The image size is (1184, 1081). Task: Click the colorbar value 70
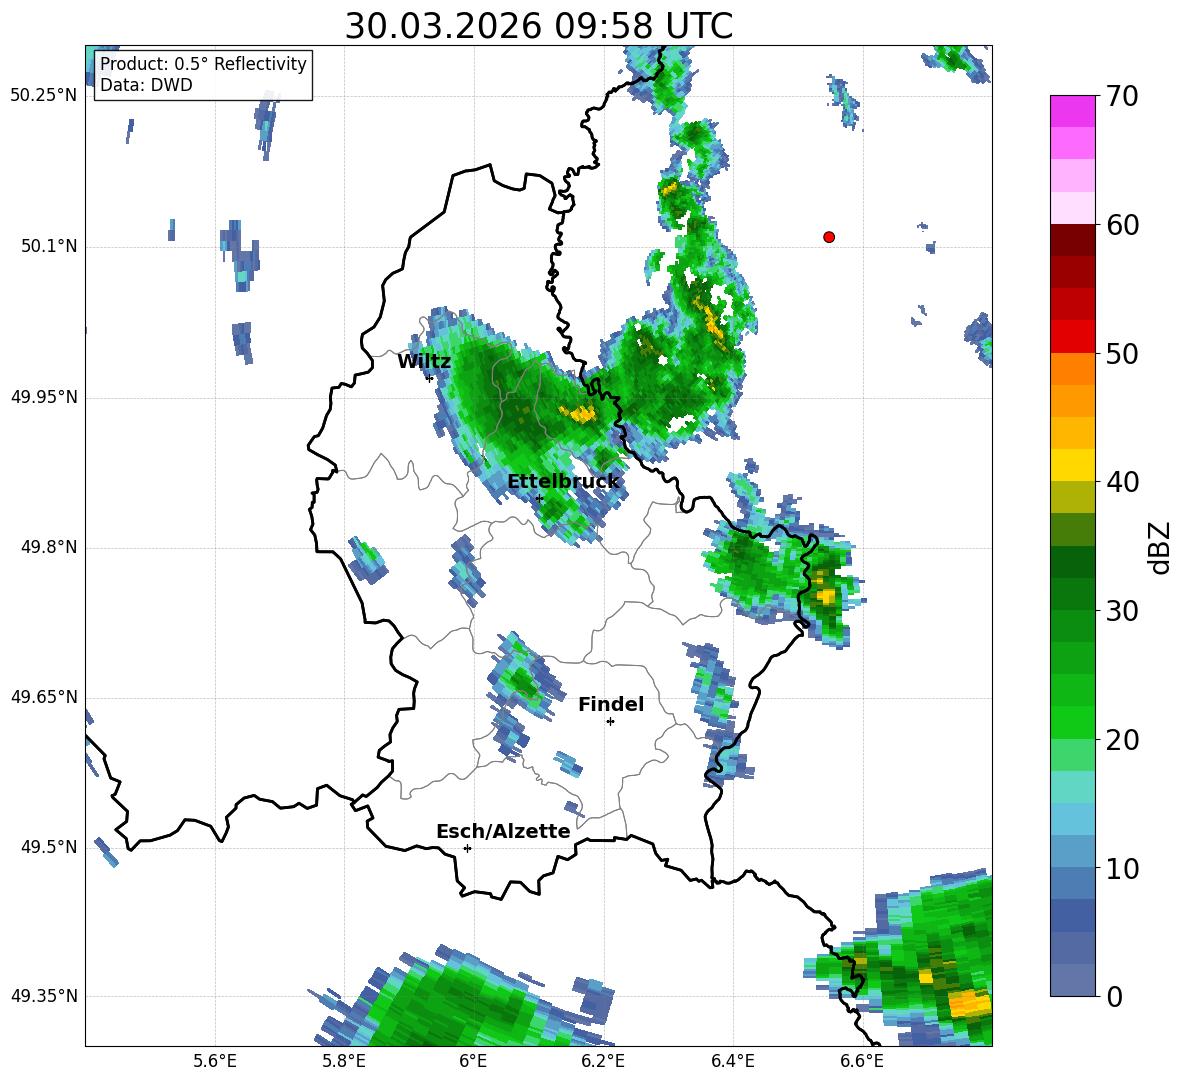pyautogui.click(x=1122, y=96)
